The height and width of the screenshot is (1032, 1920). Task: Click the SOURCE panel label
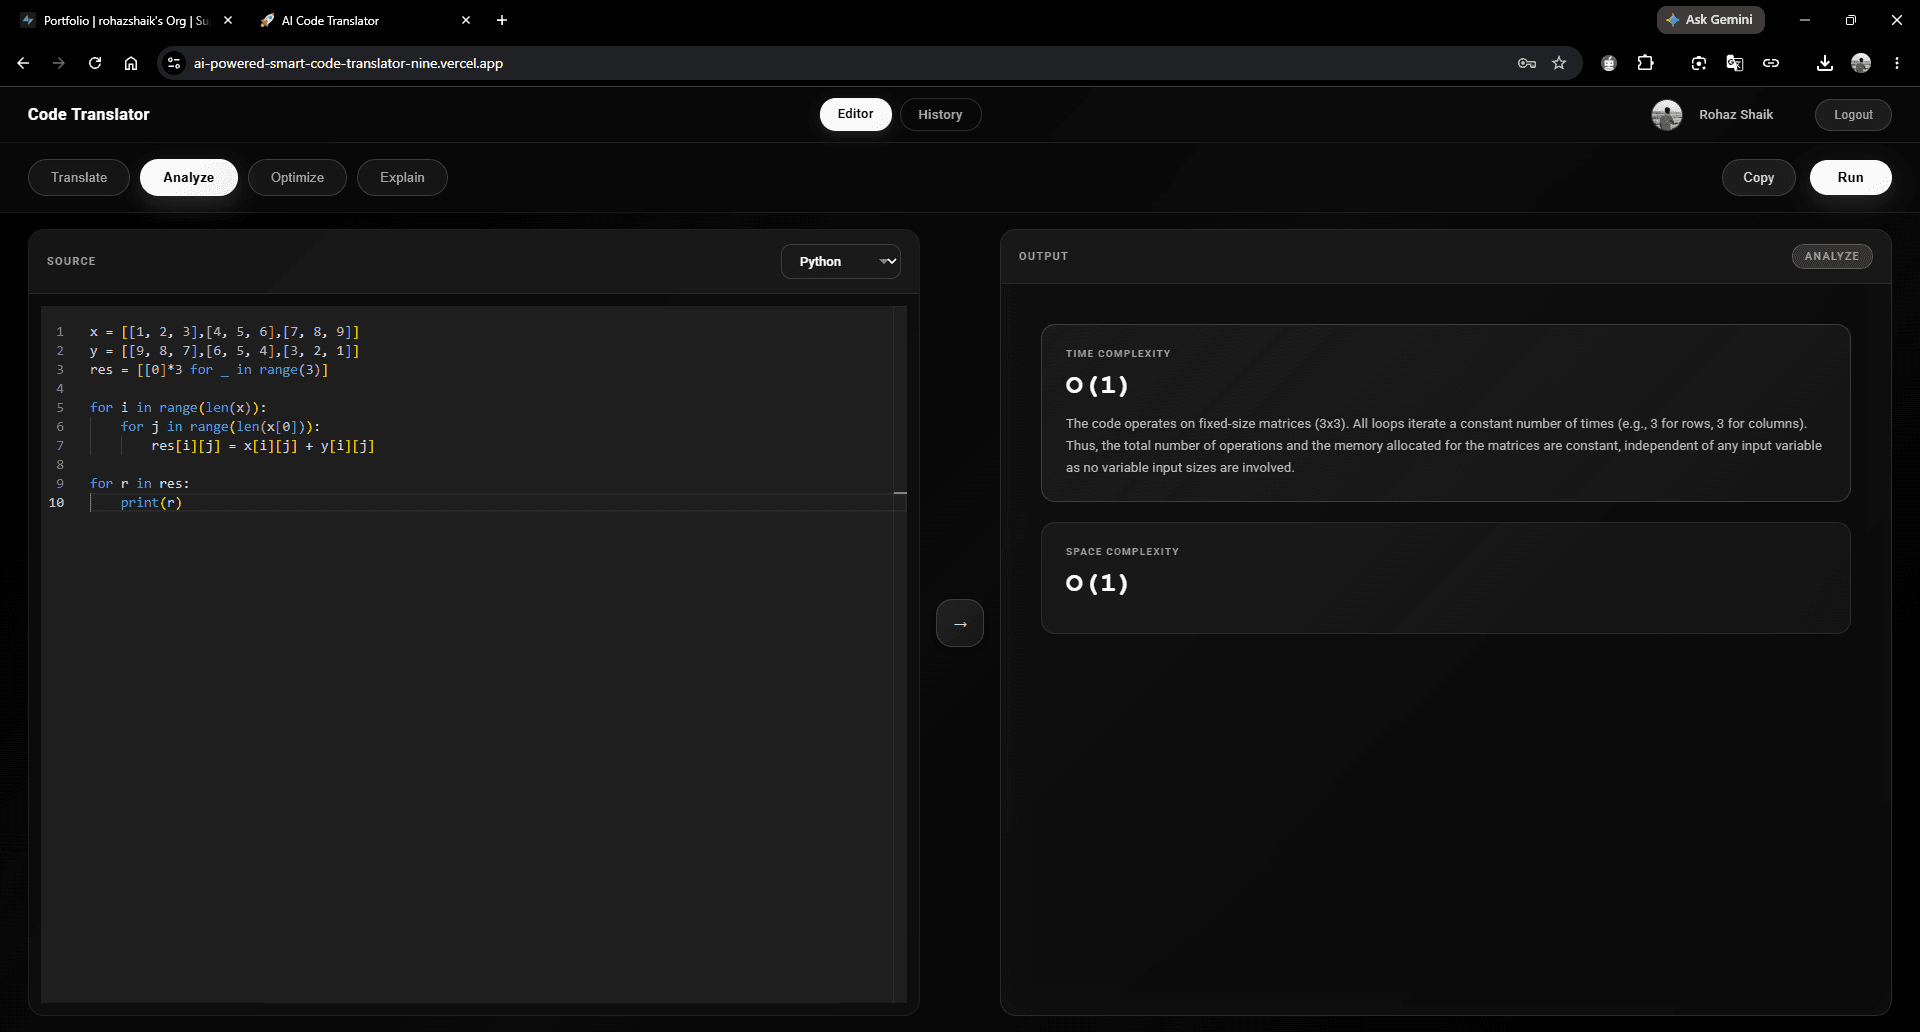click(x=71, y=261)
